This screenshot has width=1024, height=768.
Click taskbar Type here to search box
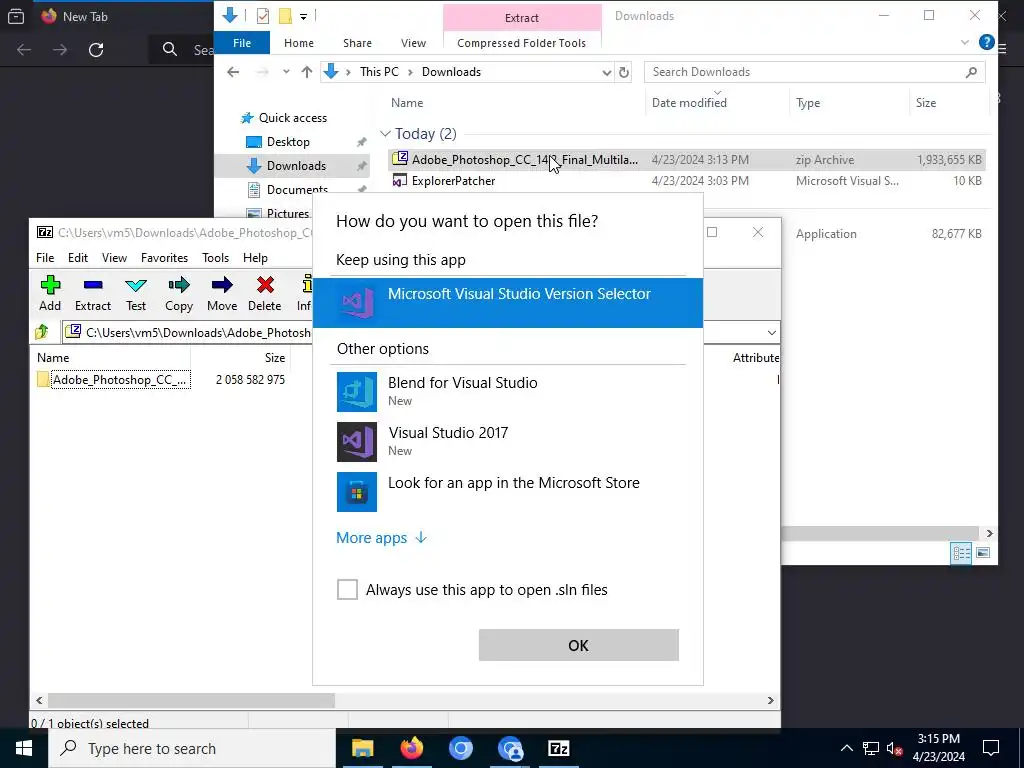tap(191, 748)
